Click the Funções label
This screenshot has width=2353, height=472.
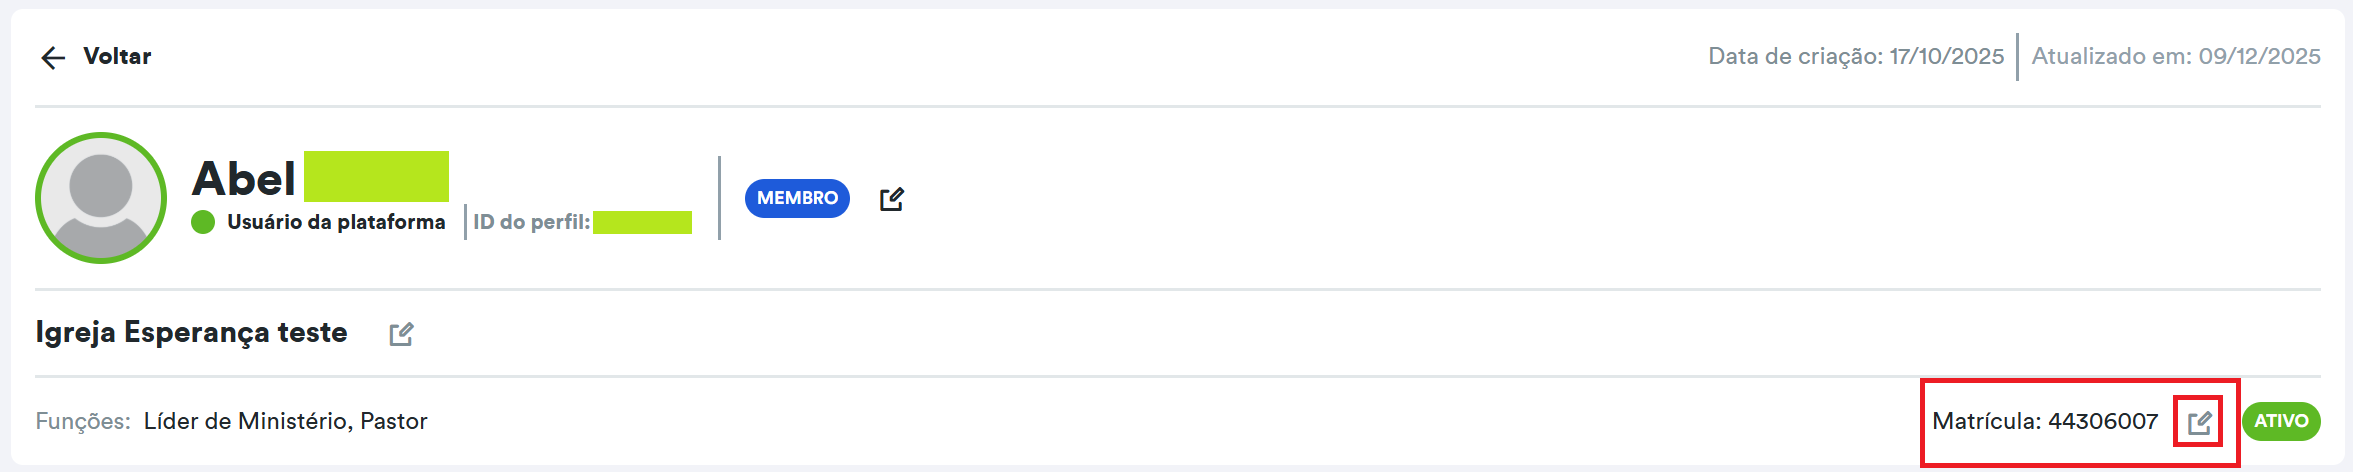83,421
